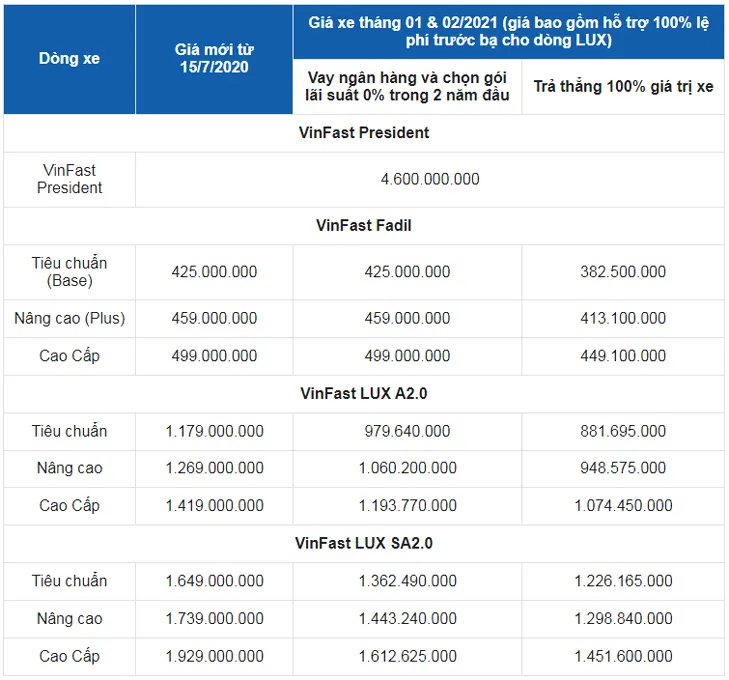Screen dimensions: 729x680
Task: Click the 4.600.000.000 price cell
Action: 430,179
